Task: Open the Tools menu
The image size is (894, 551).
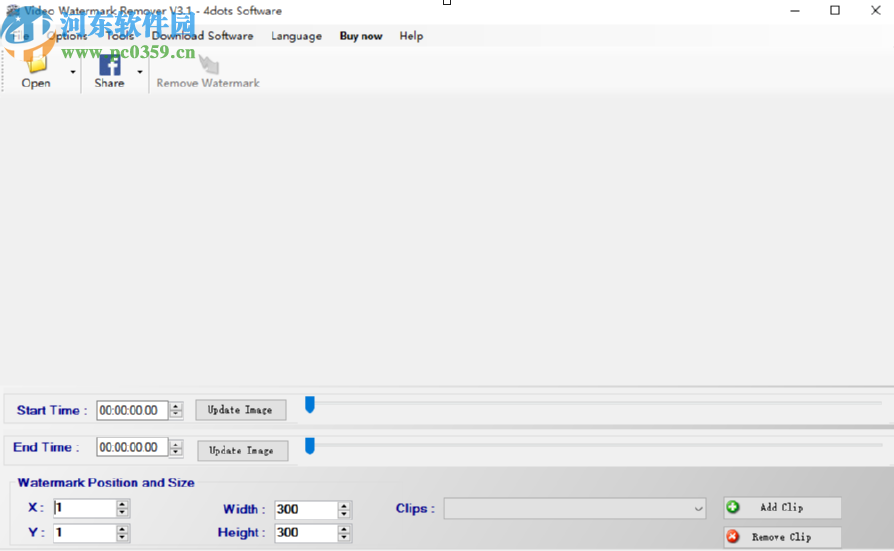Action: [120, 36]
